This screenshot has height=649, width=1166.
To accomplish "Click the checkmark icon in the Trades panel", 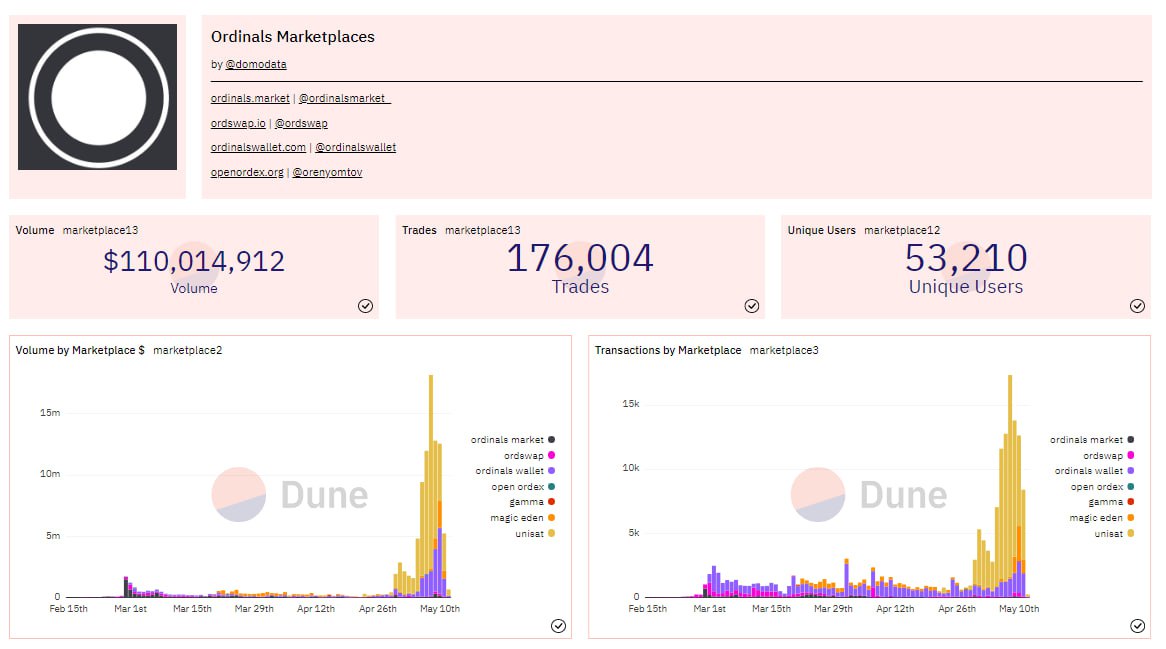I will click(751, 306).
